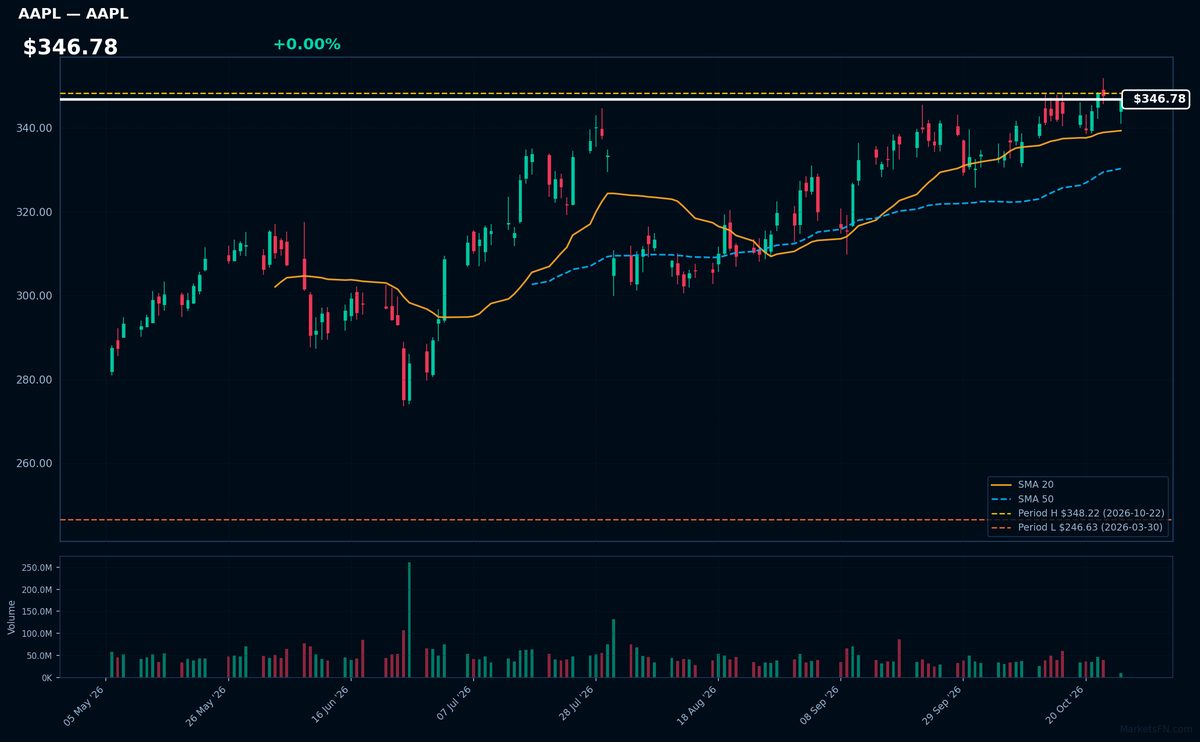Click the 16 Jun '26 date label
This screenshot has height=742, width=1200.
pyautogui.click(x=331, y=704)
